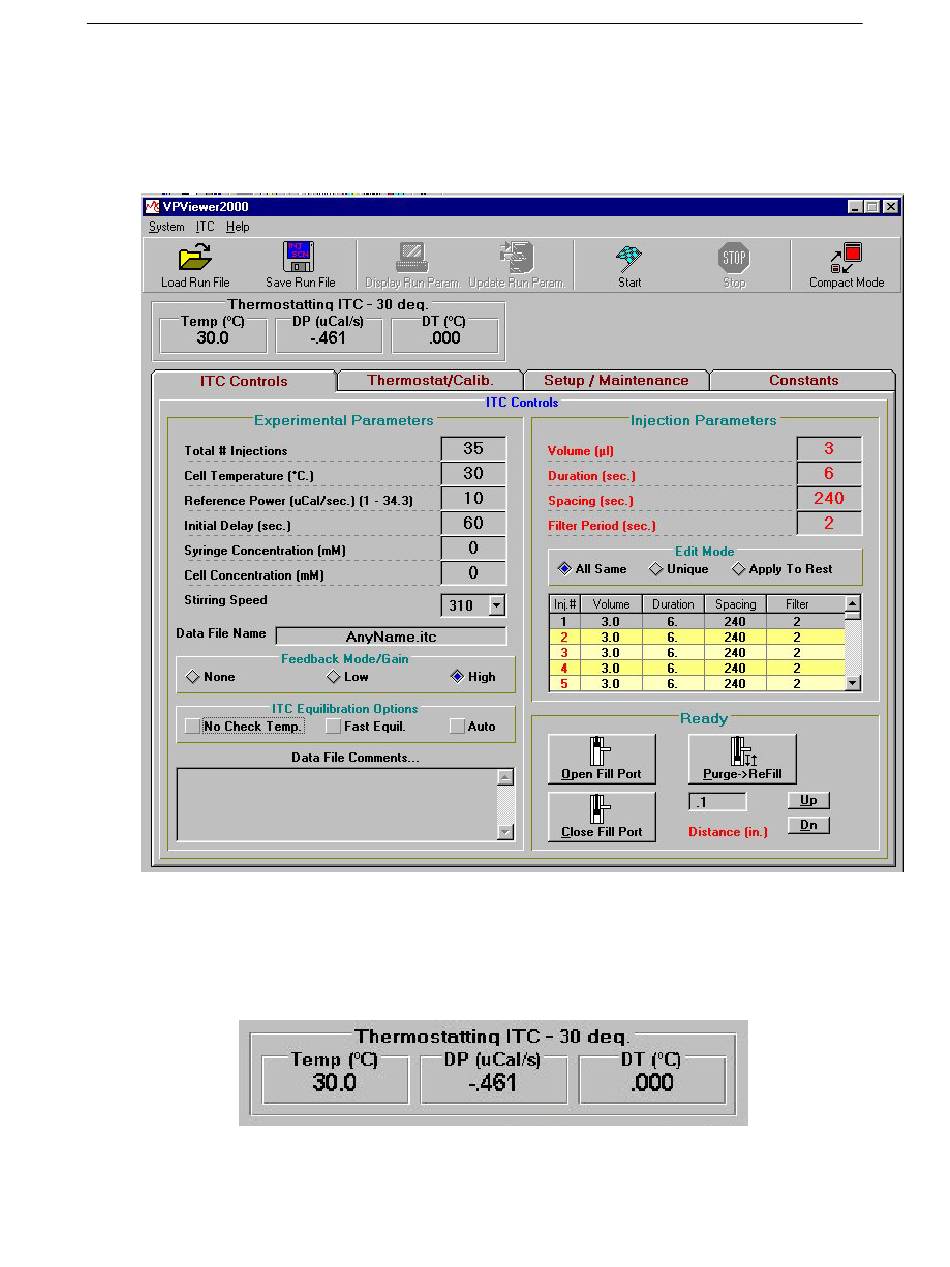Click the Open Fill Port button
Viewport: 950px width, 1267px height.
pos(601,759)
